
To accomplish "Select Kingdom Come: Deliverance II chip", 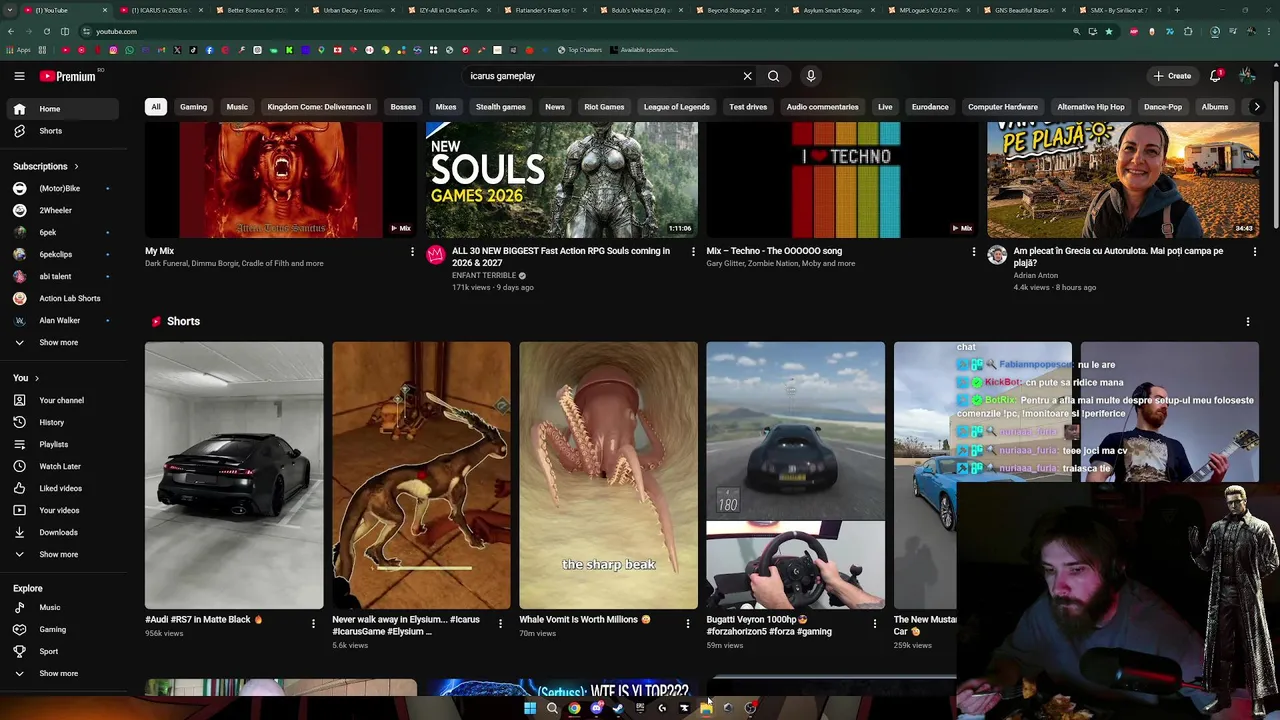I will [319, 107].
